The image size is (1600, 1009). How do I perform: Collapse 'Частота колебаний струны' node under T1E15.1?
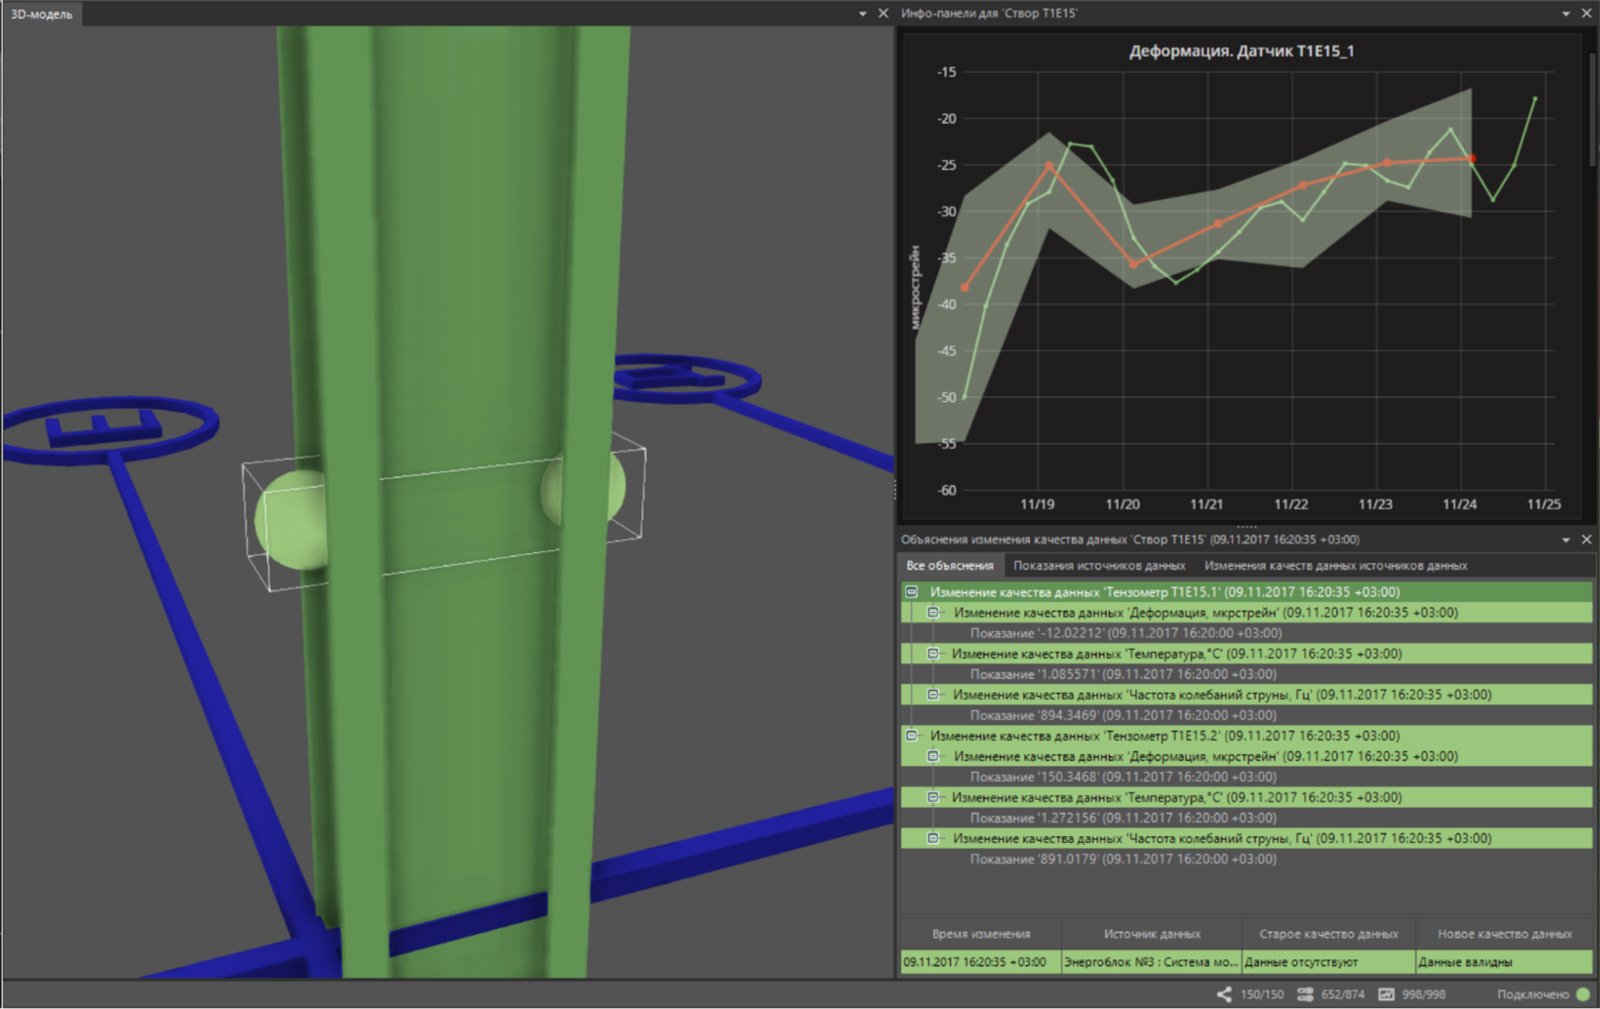(933, 695)
